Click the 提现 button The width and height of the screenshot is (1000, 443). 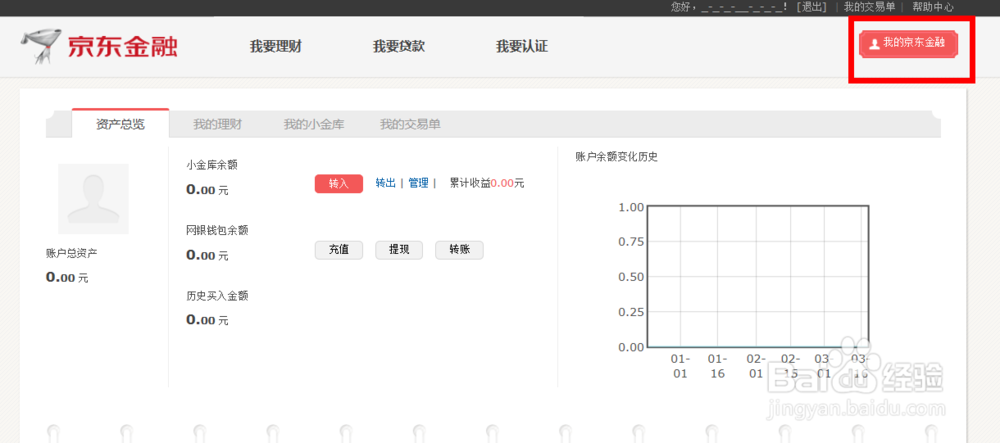point(399,250)
